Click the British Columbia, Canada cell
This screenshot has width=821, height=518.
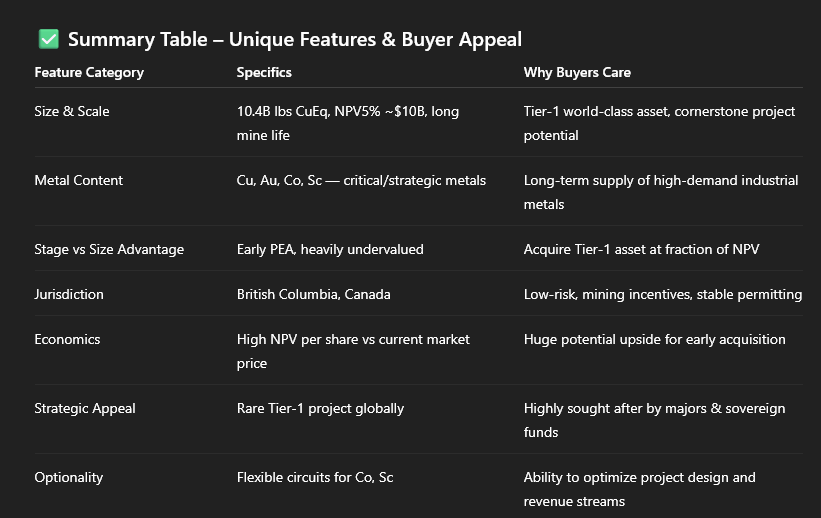coord(313,295)
